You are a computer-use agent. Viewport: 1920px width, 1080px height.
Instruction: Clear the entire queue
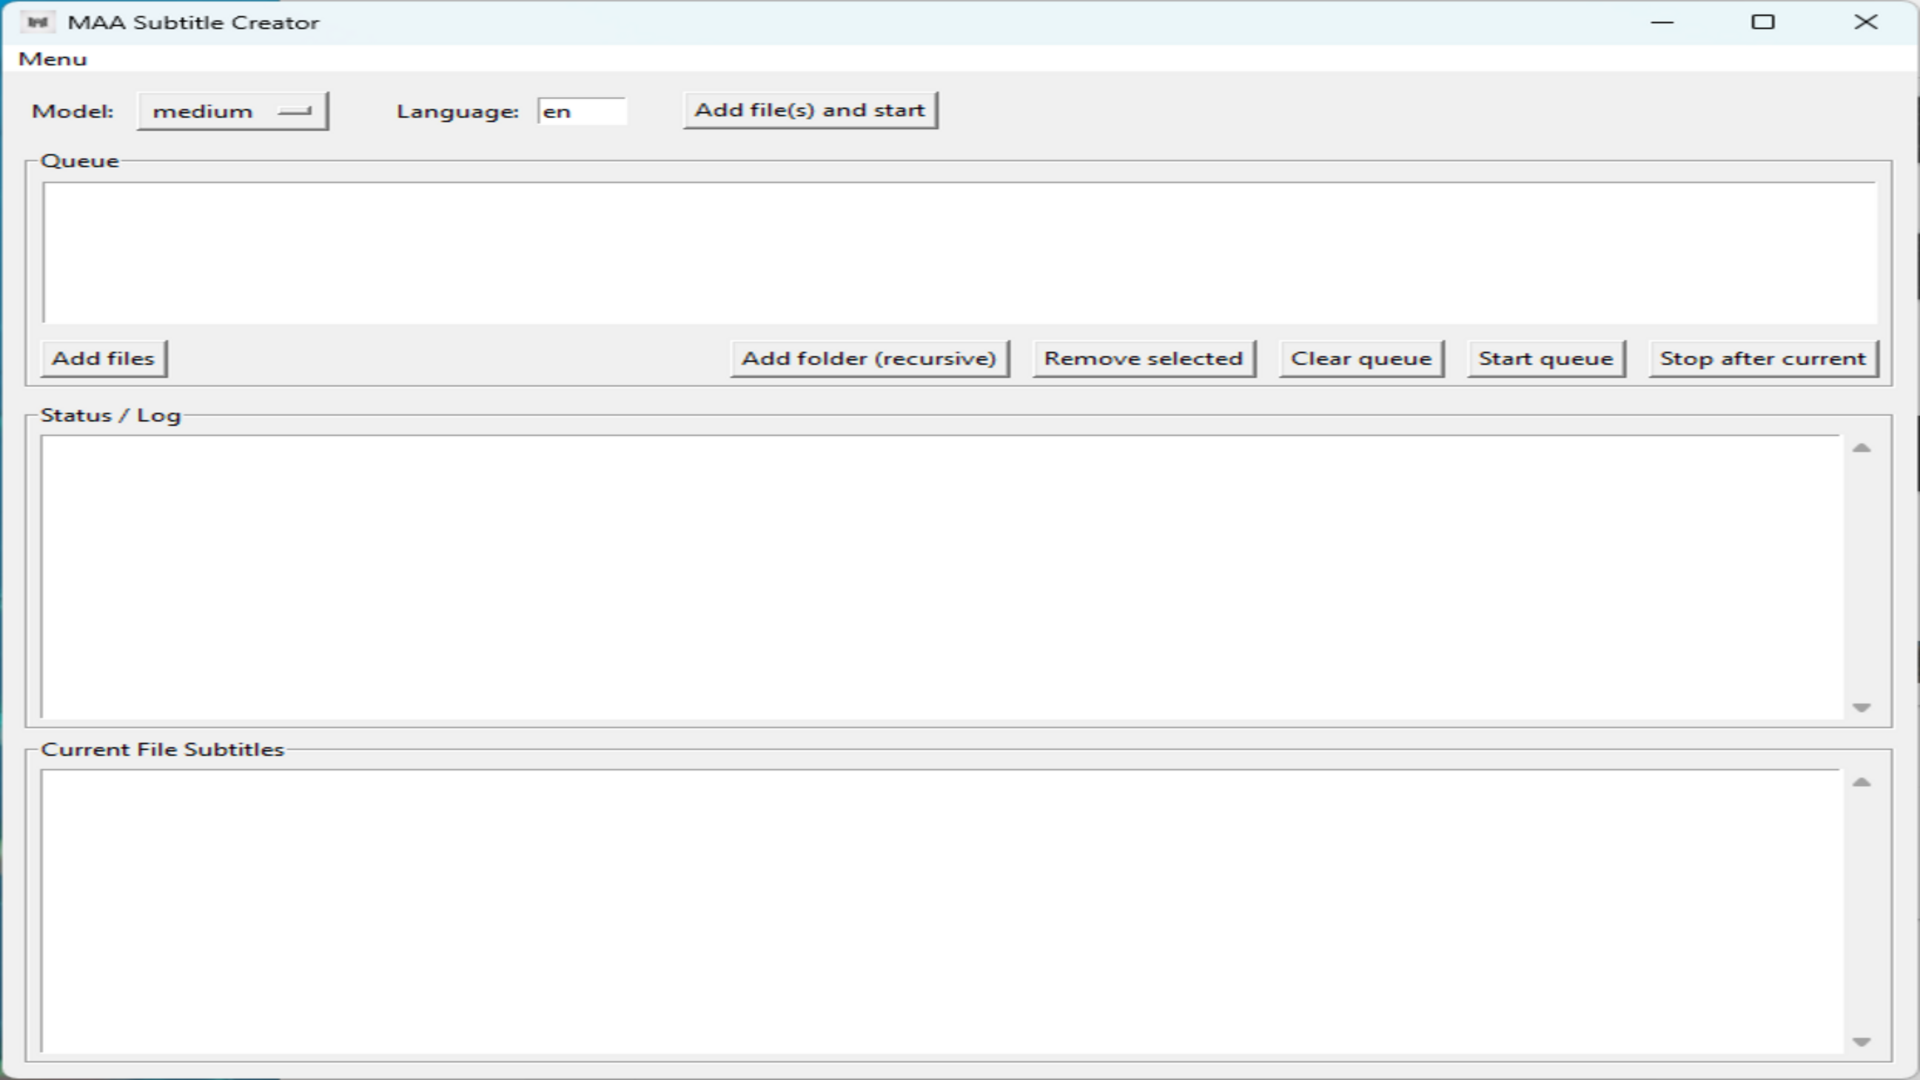tap(1360, 358)
